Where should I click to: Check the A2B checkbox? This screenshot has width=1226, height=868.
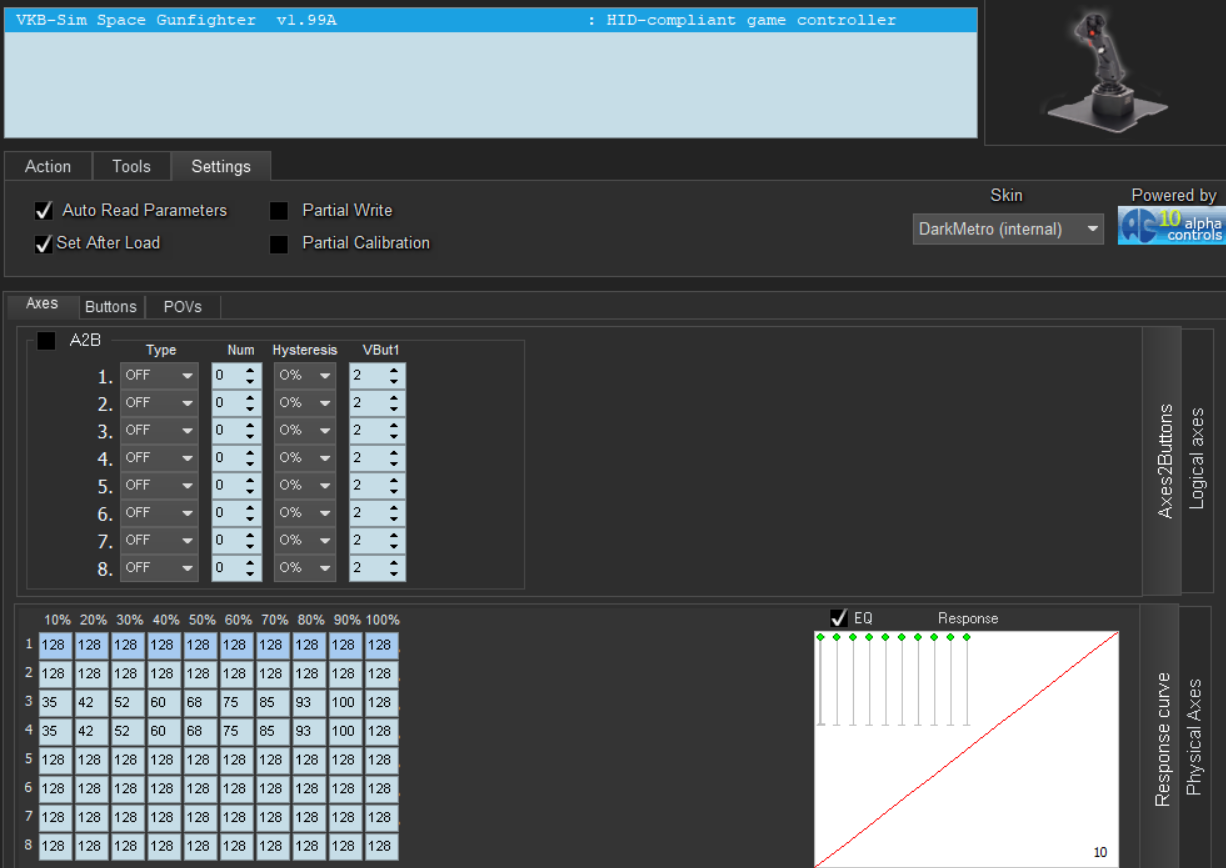click(x=46, y=341)
